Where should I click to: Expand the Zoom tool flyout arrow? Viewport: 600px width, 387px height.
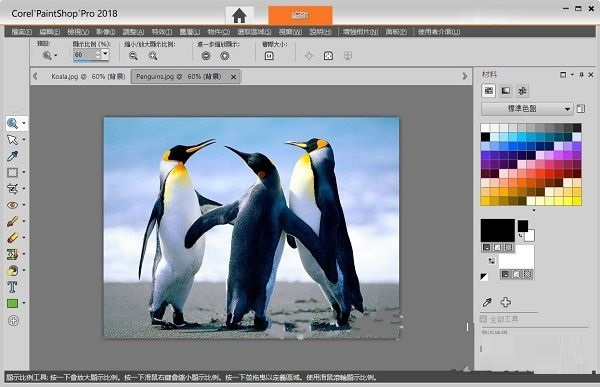pos(24,123)
